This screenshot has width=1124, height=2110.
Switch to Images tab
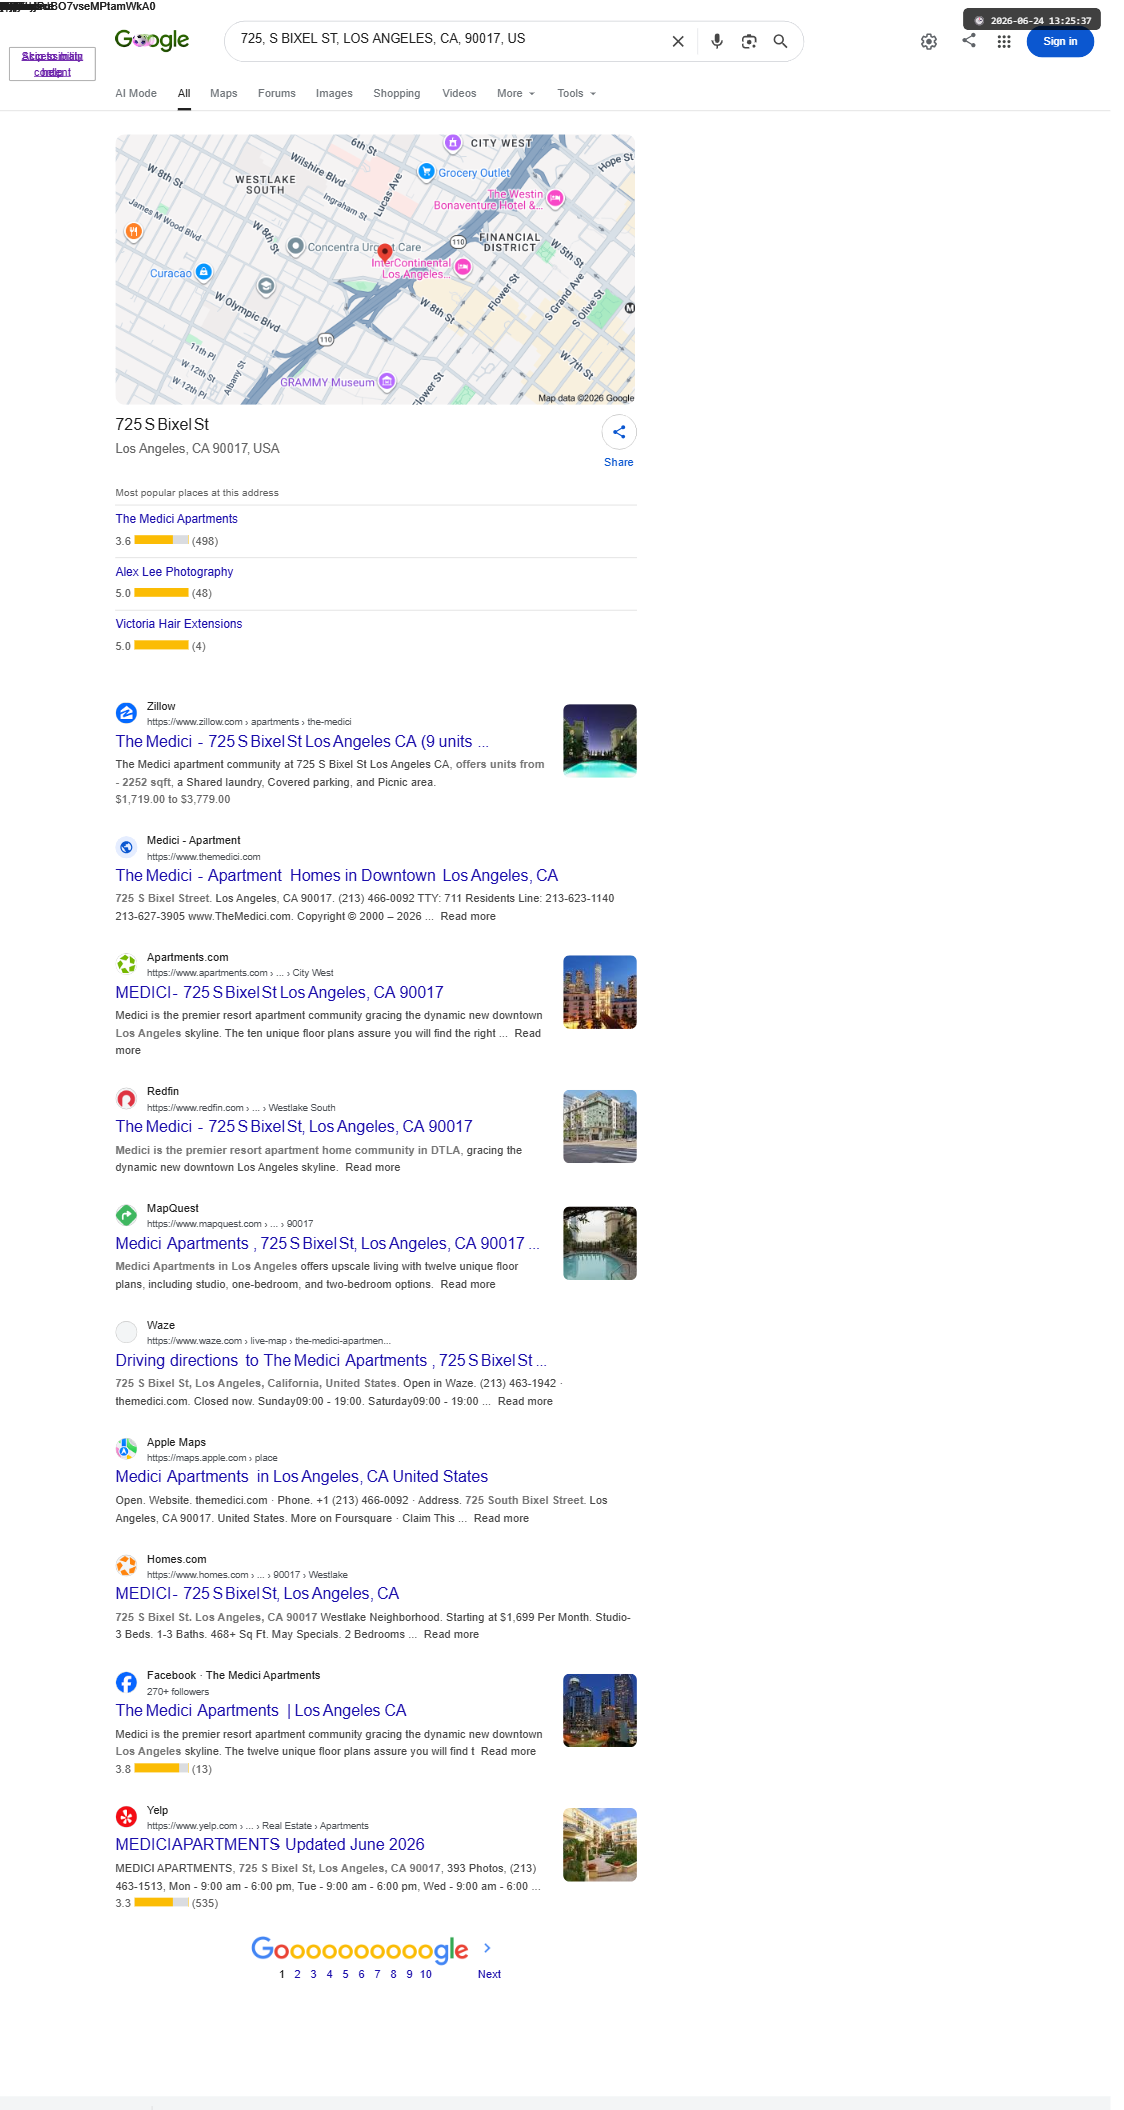click(x=334, y=93)
